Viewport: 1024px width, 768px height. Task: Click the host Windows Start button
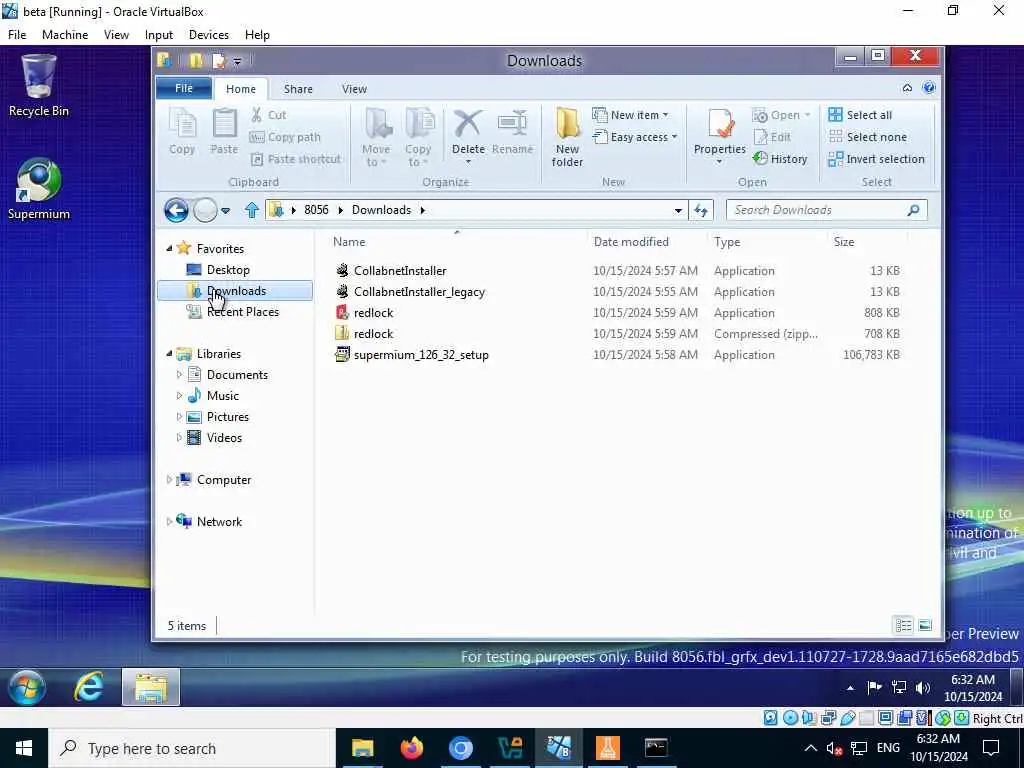click(24, 748)
